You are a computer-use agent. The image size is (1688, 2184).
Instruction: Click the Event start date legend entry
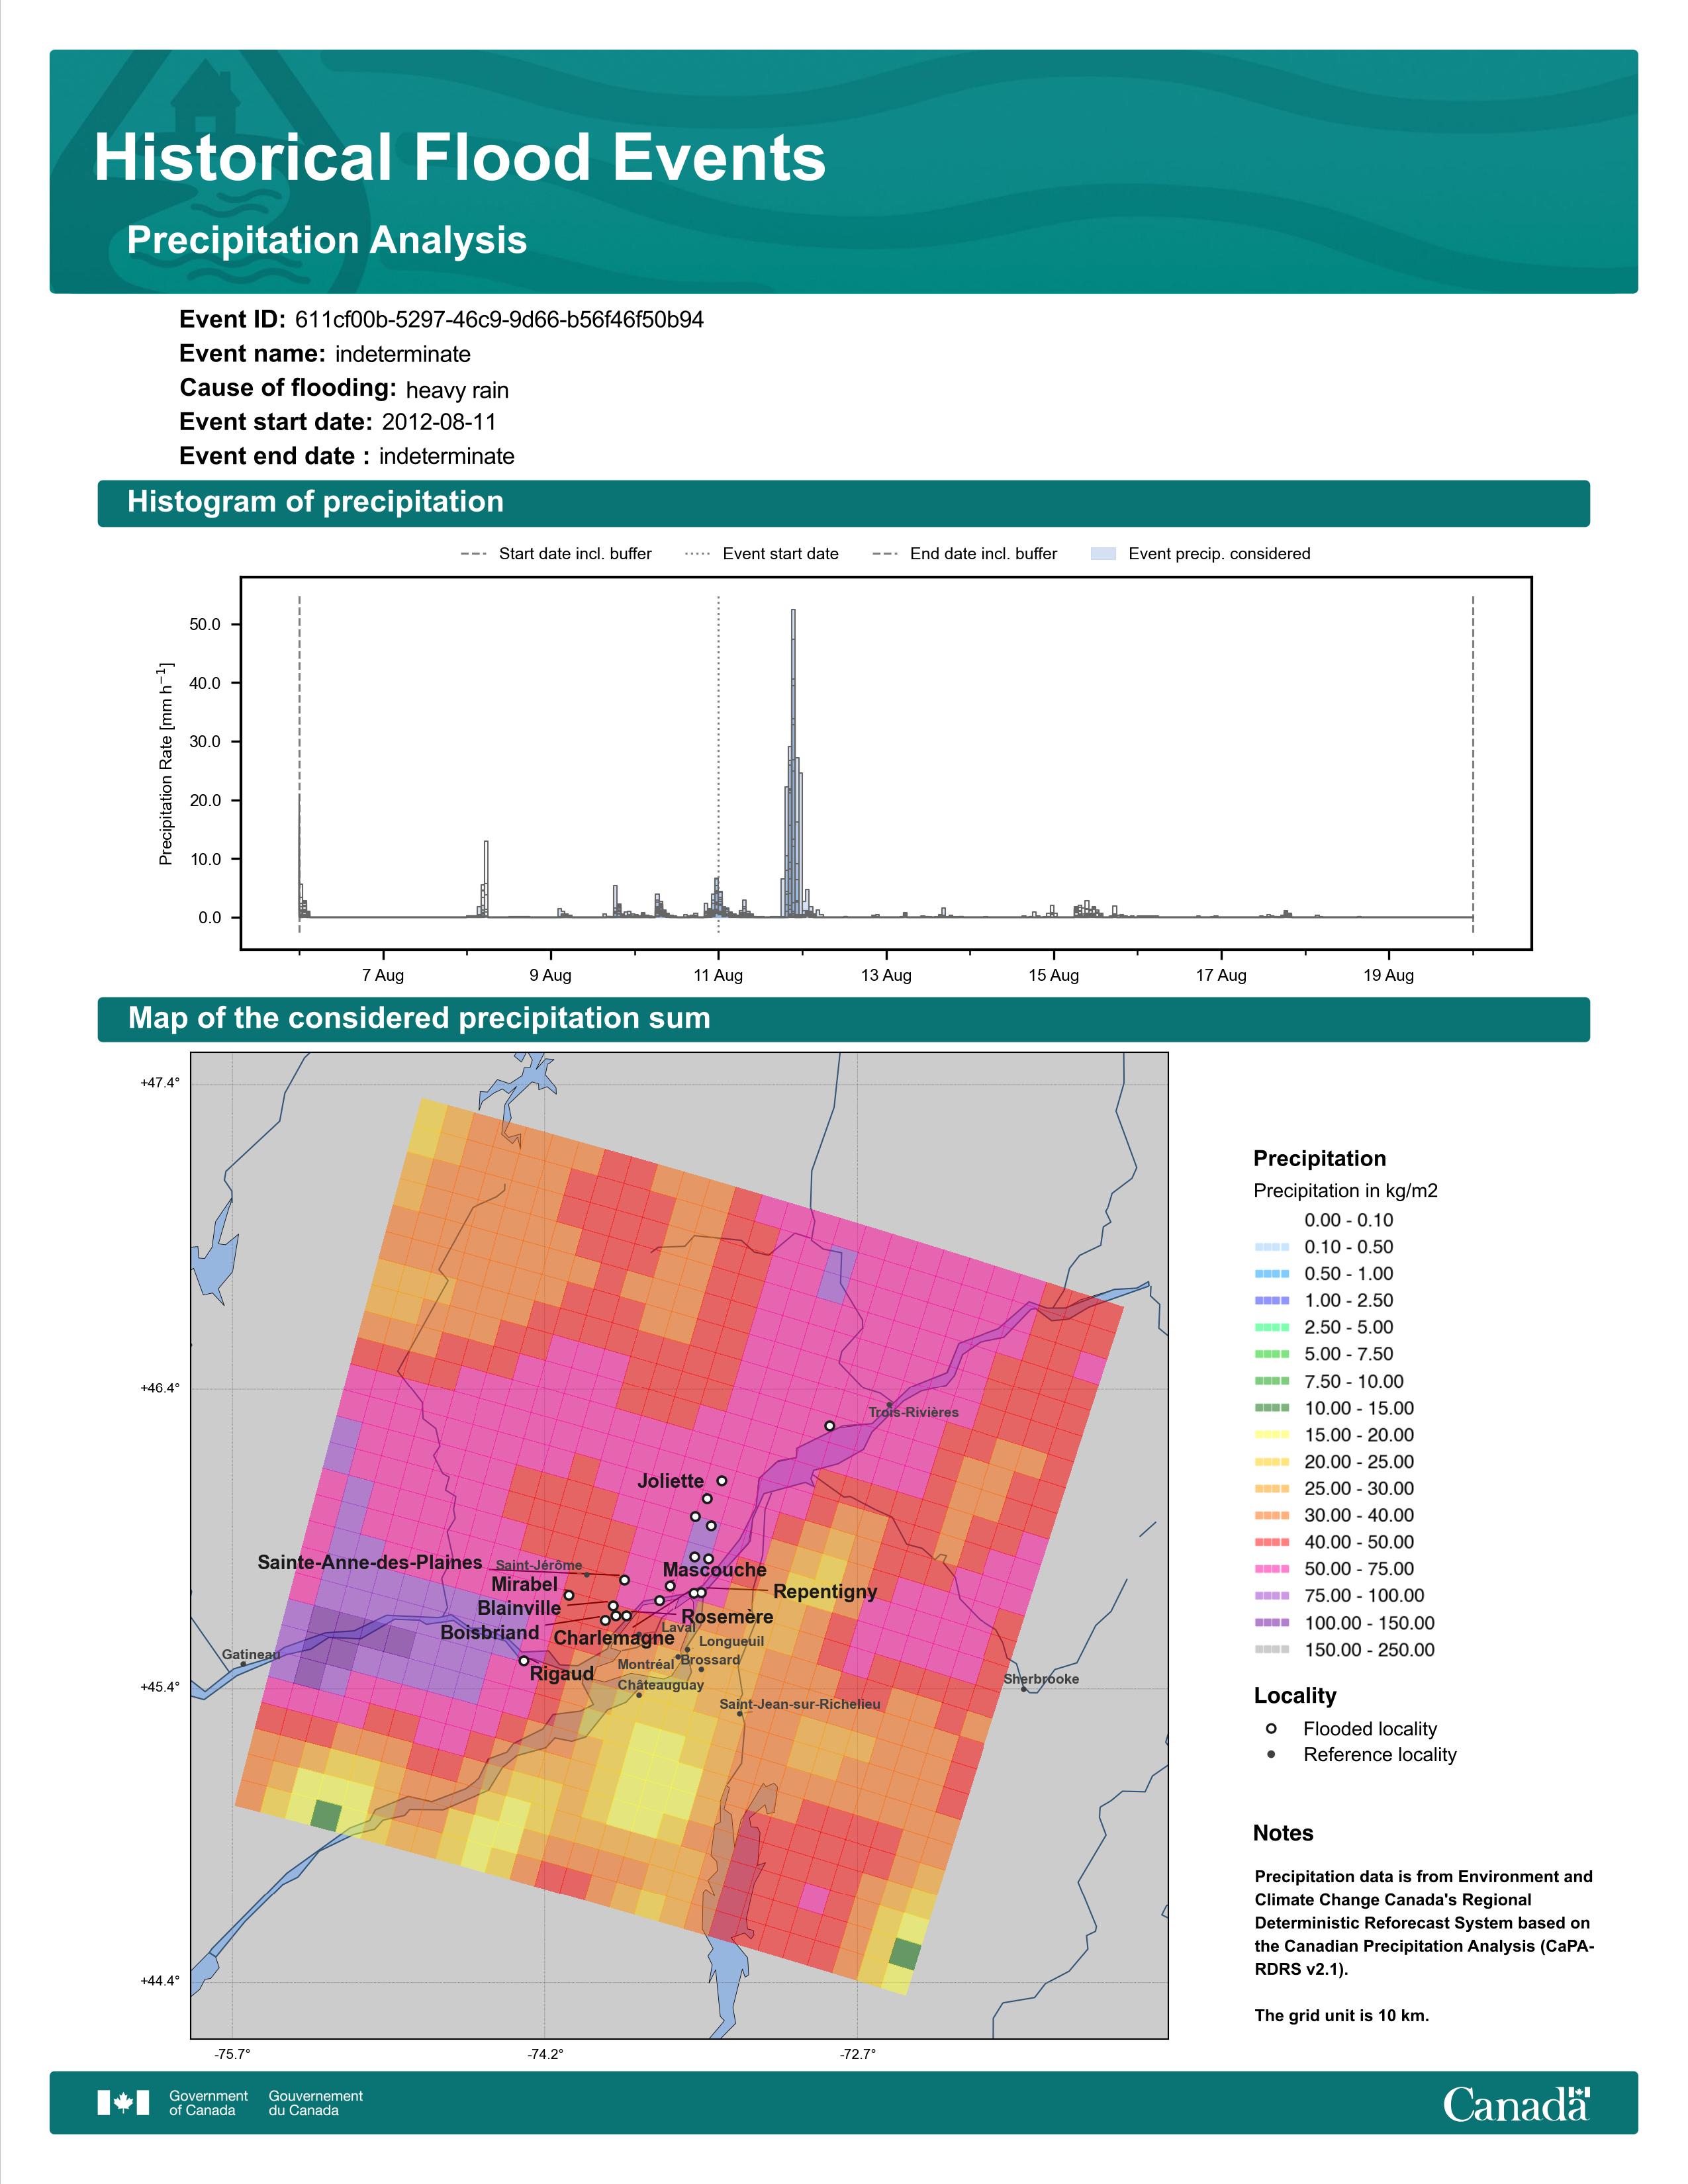[762, 554]
